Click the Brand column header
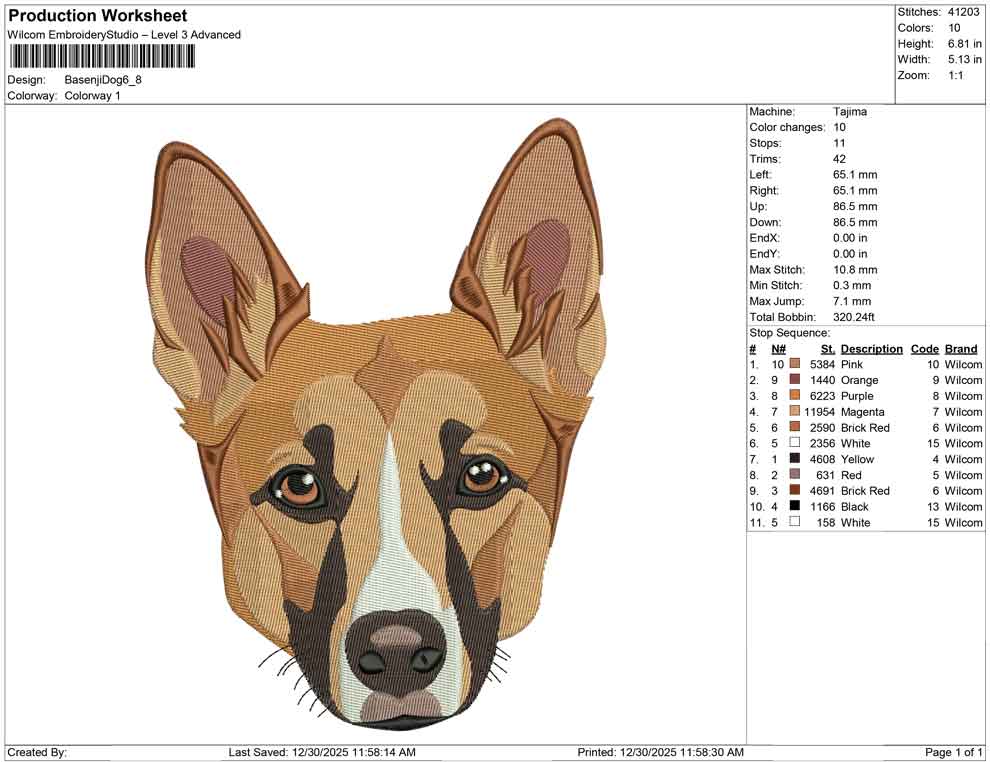Screen dimensions: 990x762 960,349
